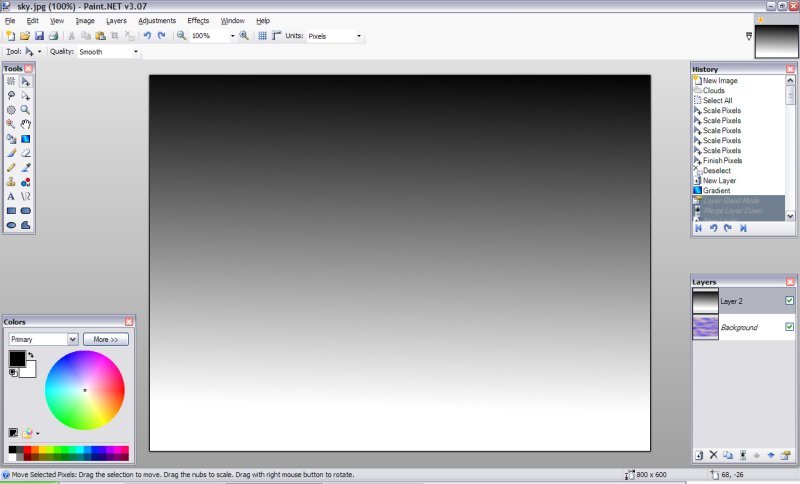Click the white secondary color swatch

point(28,369)
